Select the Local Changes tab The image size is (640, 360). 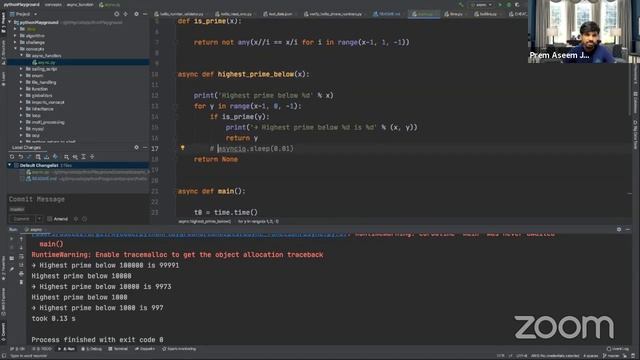click(x=27, y=147)
